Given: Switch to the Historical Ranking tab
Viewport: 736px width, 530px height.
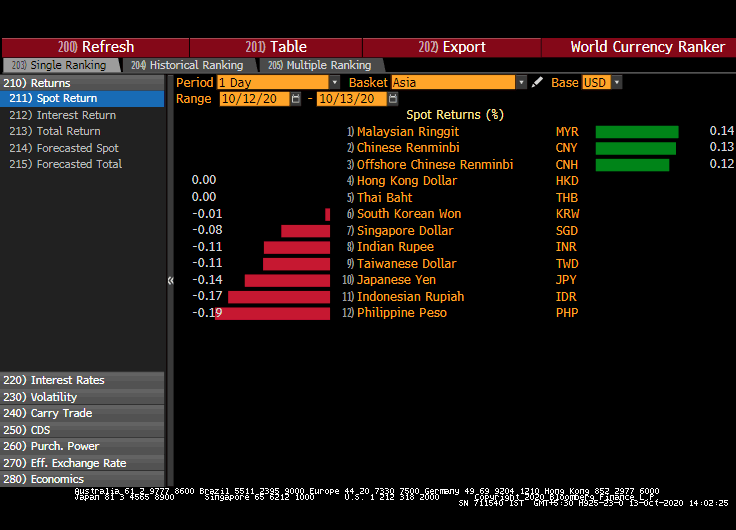Looking at the screenshot, I should point(186,65).
